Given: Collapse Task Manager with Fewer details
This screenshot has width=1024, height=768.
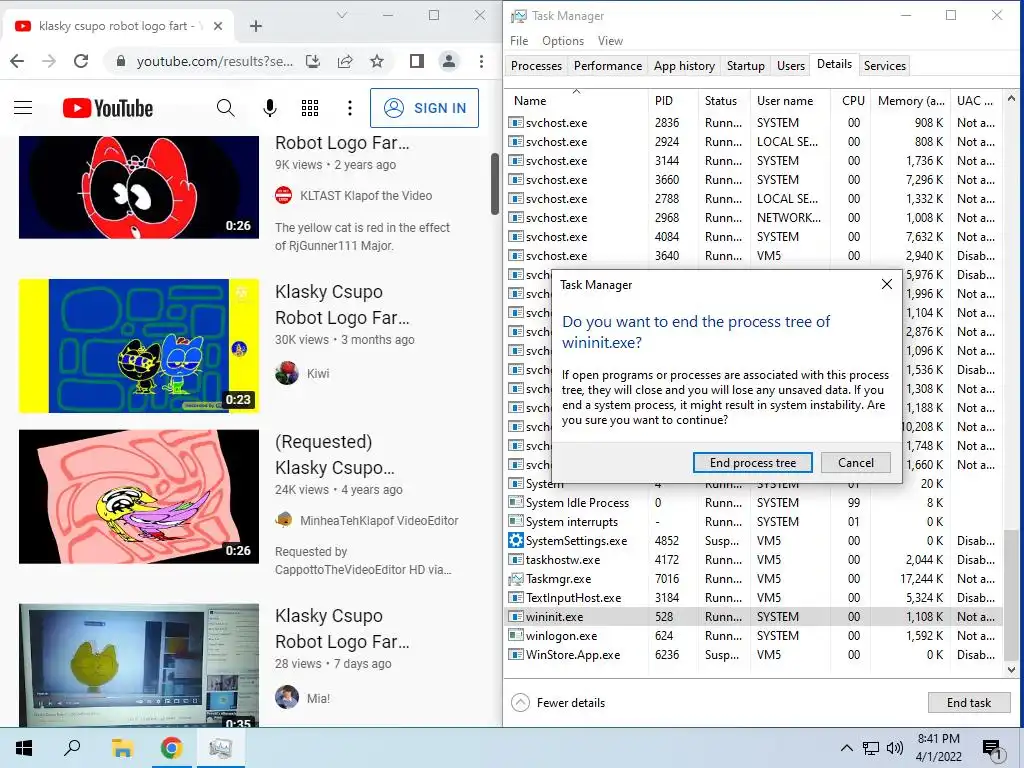Looking at the screenshot, I should click(558, 703).
